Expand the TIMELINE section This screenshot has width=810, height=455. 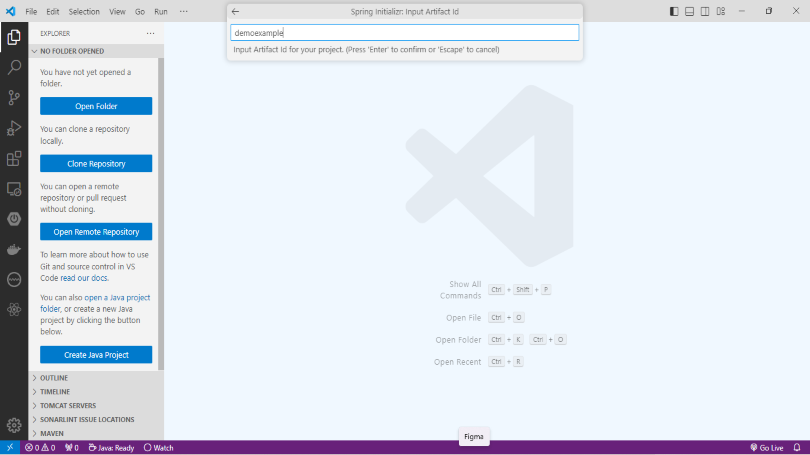[x=96, y=392]
